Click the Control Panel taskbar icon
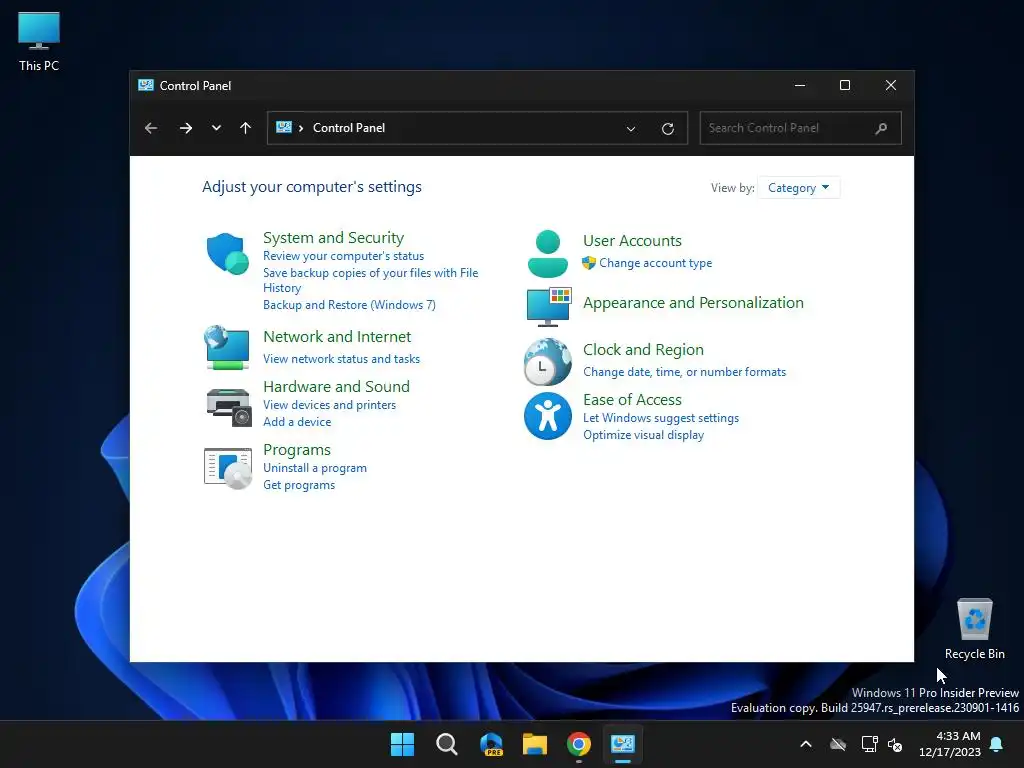Screen dimensions: 1024x768 point(623,744)
